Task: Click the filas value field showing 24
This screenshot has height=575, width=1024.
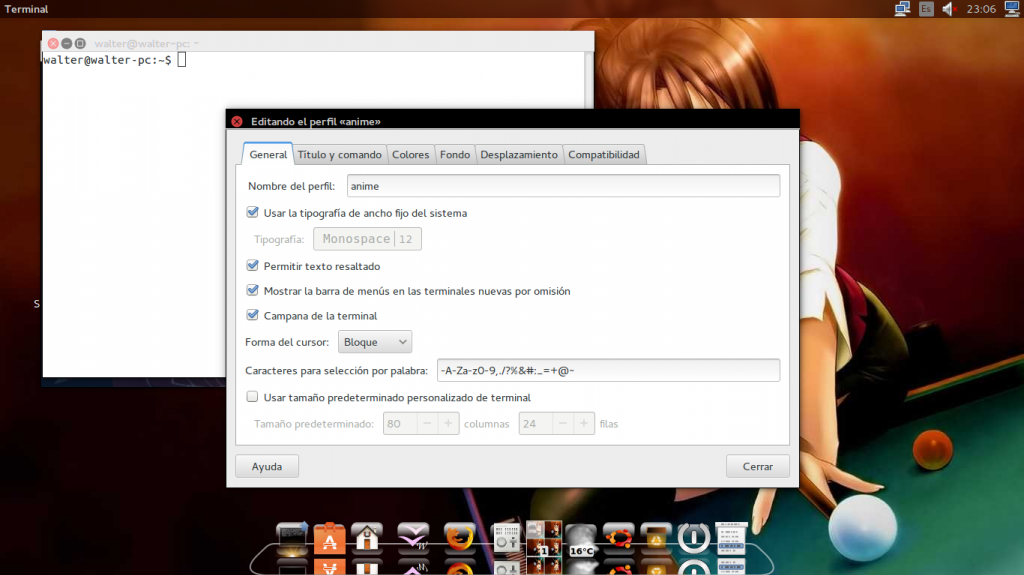Action: pyautogui.click(x=536, y=423)
